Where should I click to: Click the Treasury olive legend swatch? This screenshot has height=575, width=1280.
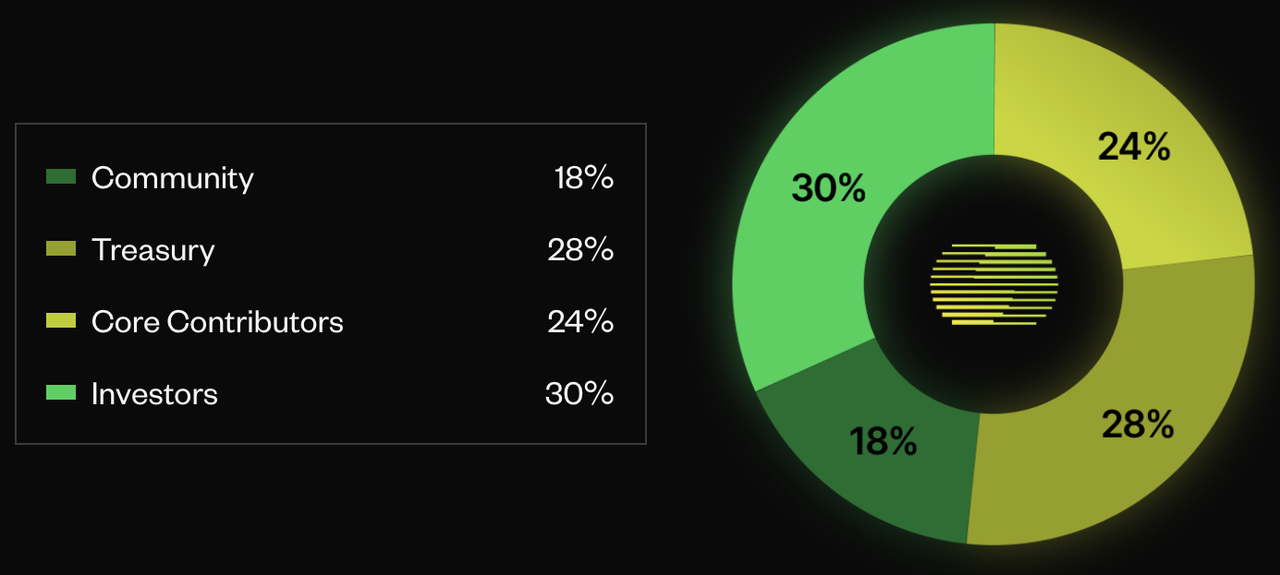pyautogui.click(x=61, y=249)
